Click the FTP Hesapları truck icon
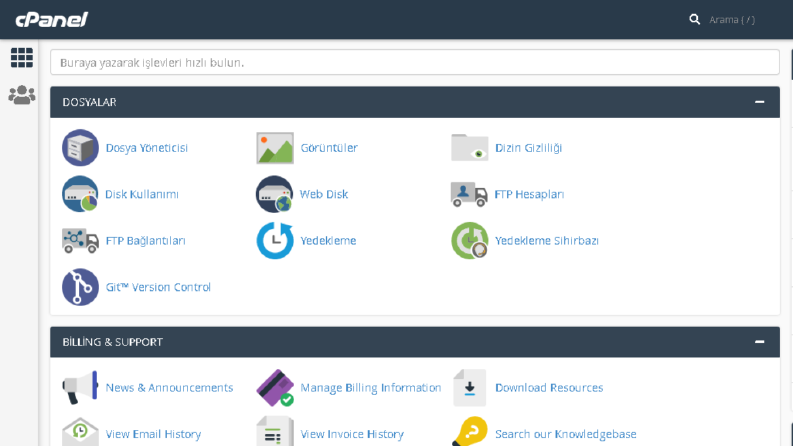 pyautogui.click(x=469, y=194)
